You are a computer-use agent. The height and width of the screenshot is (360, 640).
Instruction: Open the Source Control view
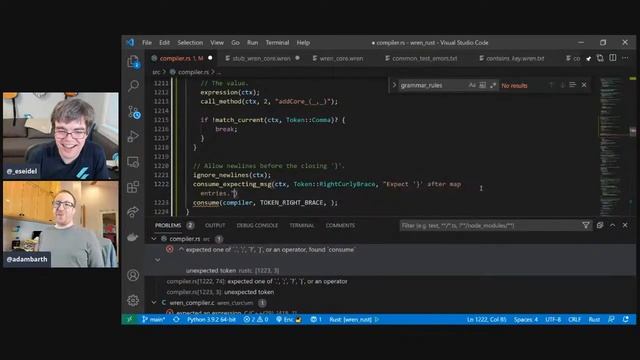[133, 112]
